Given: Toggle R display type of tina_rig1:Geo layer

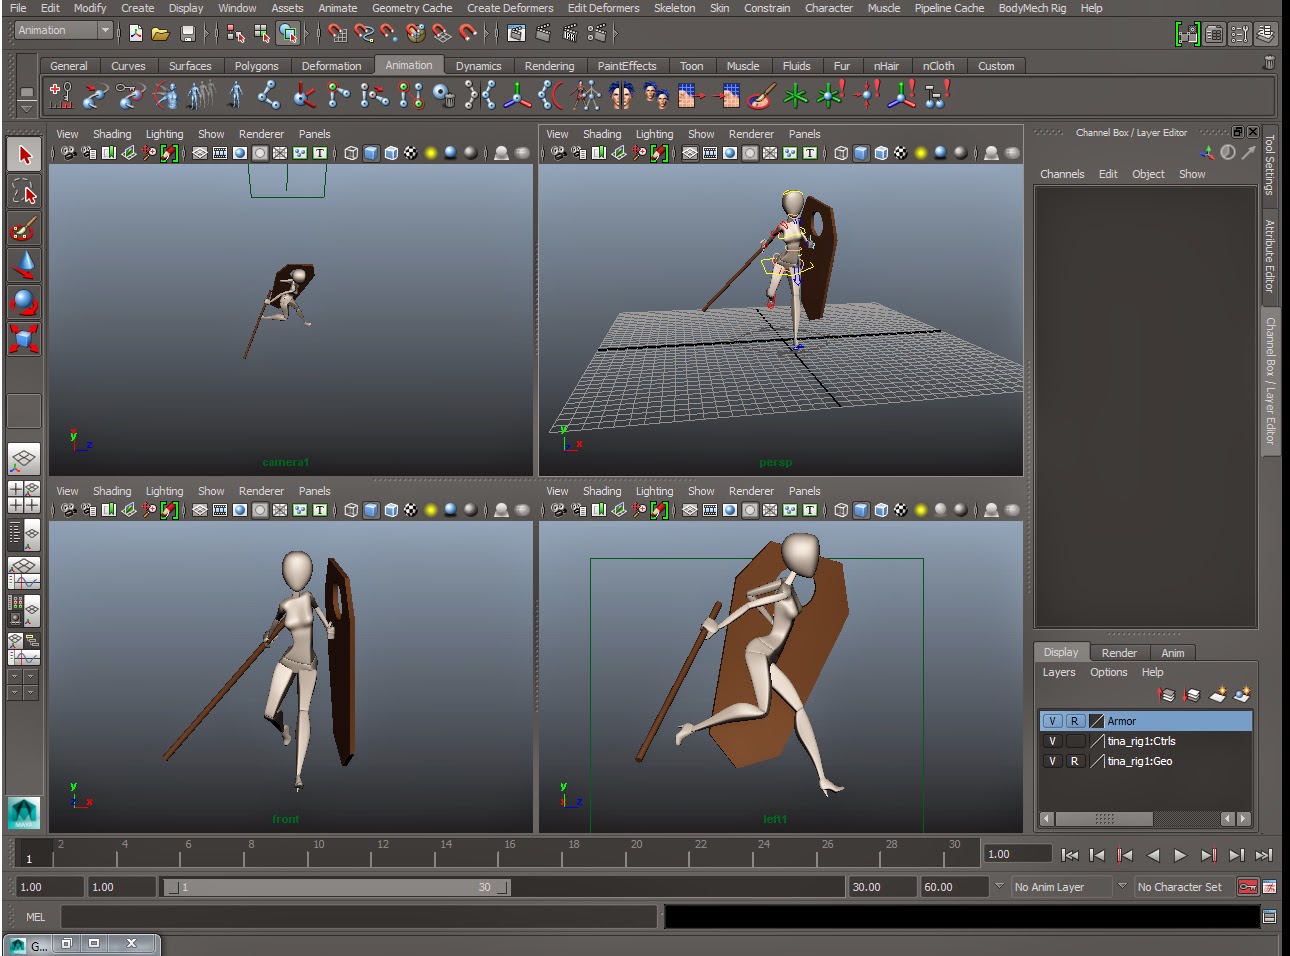Looking at the screenshot, I should click(x=1075, y=761).
